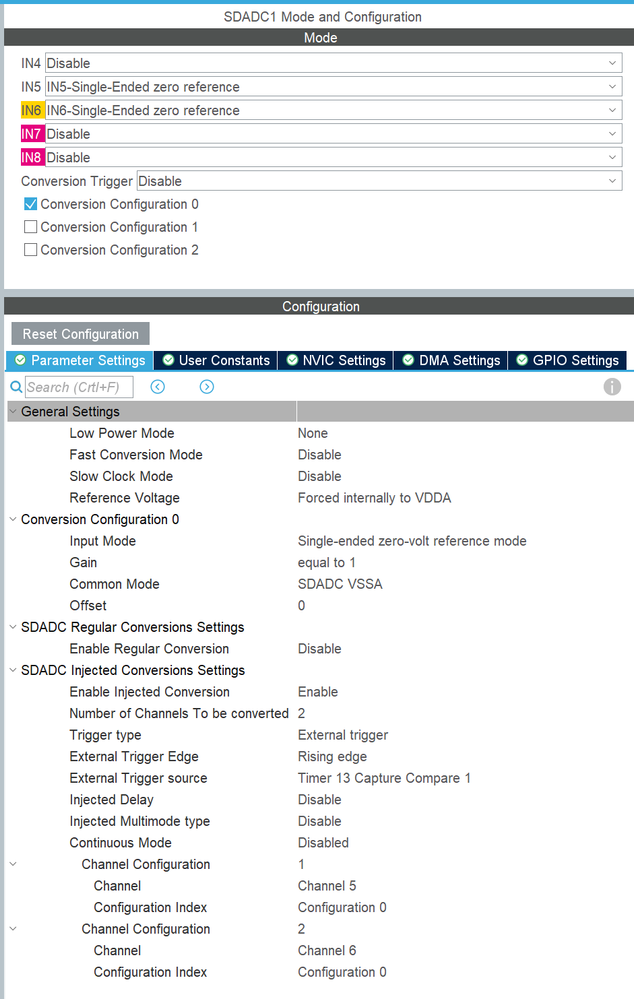This screenshot has height=999, width=634.
Task: Open the IN4 mode dropdown
Action: point(333,63)
